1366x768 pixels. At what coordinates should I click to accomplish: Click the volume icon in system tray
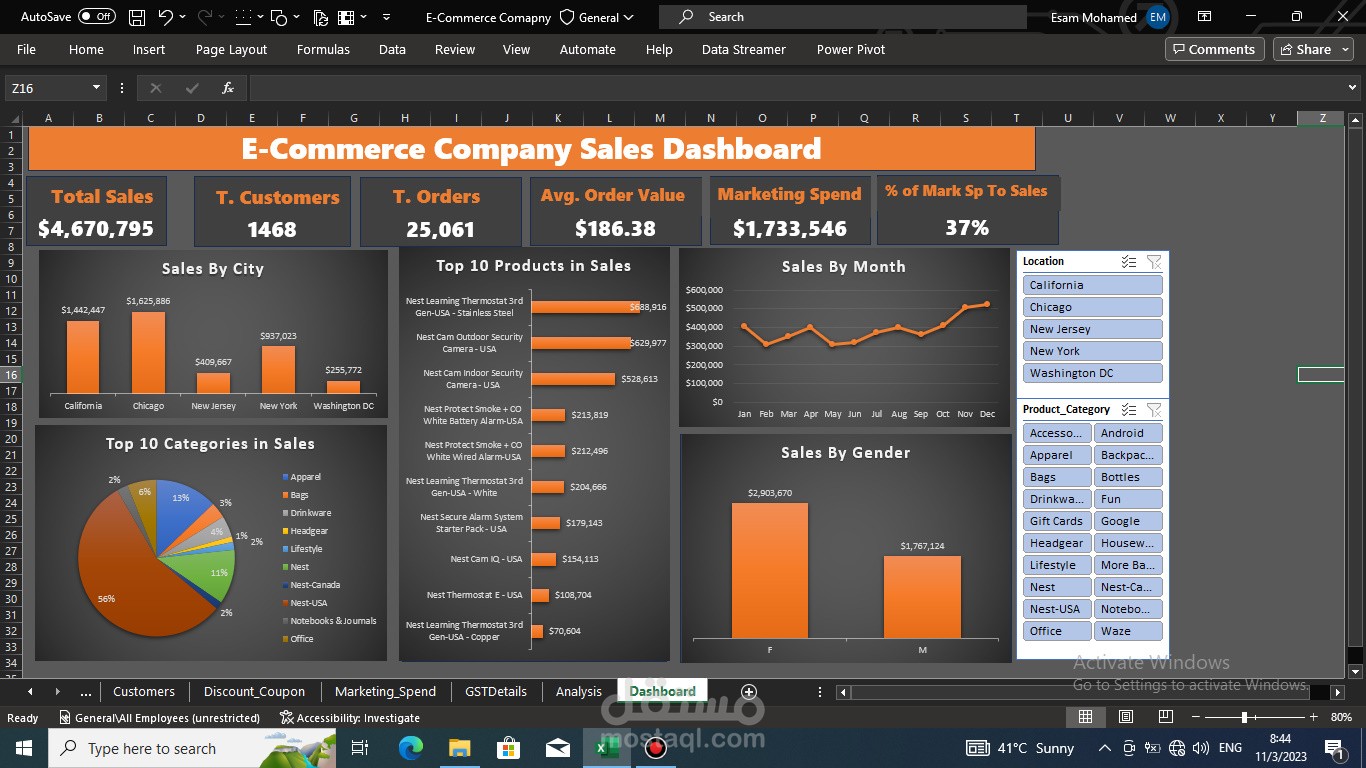coord(1202,748)
